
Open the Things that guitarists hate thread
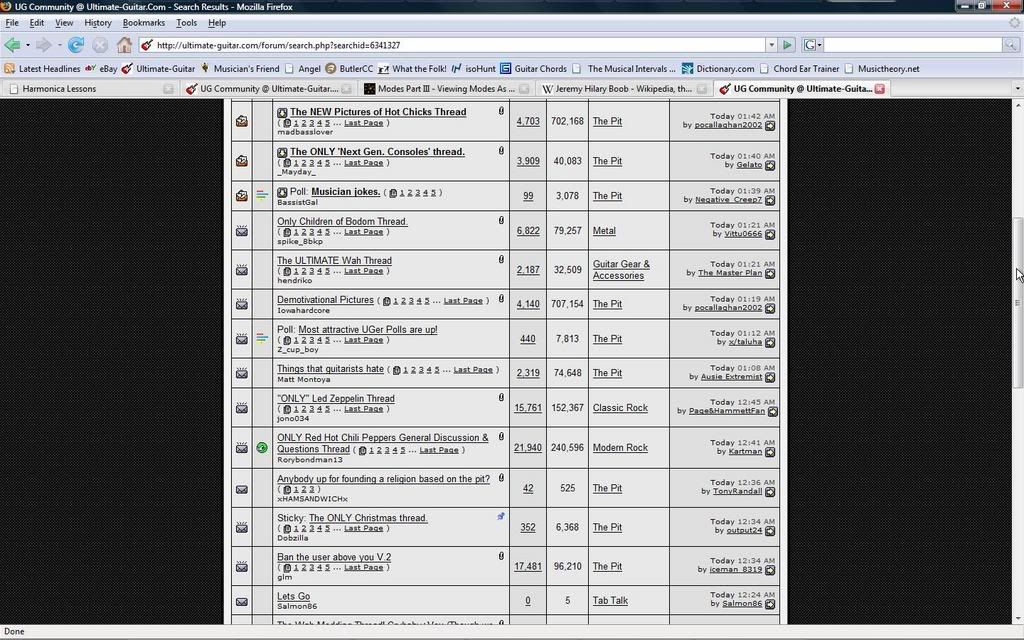click(330, 369)
